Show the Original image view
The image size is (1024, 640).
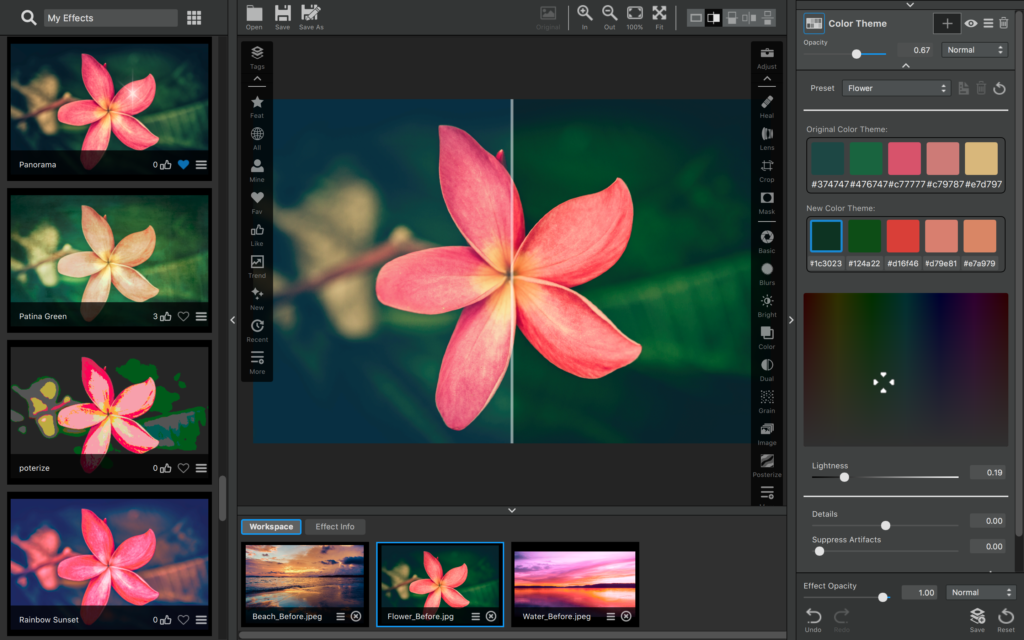[x=548, y=18]
